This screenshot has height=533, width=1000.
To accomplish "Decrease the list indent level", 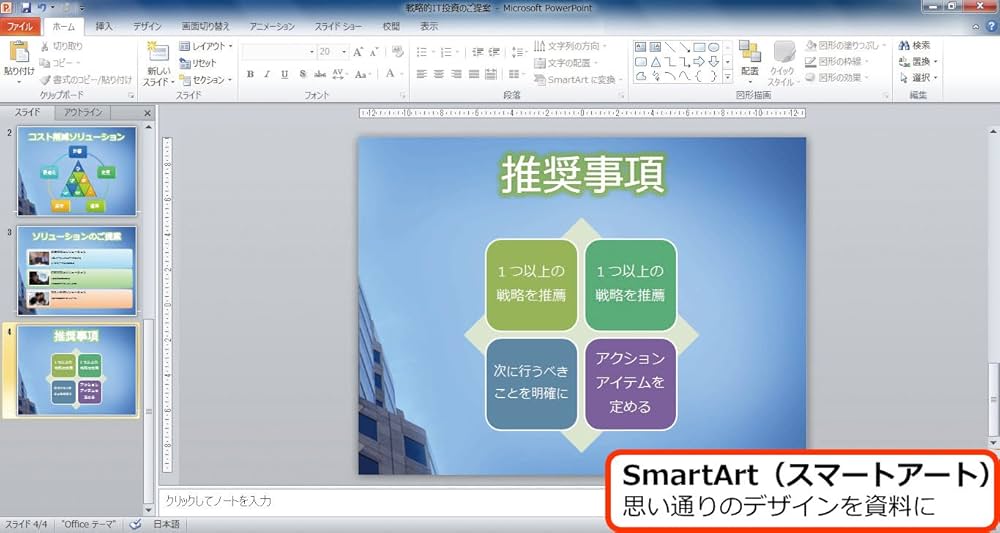I will (478, 52).
